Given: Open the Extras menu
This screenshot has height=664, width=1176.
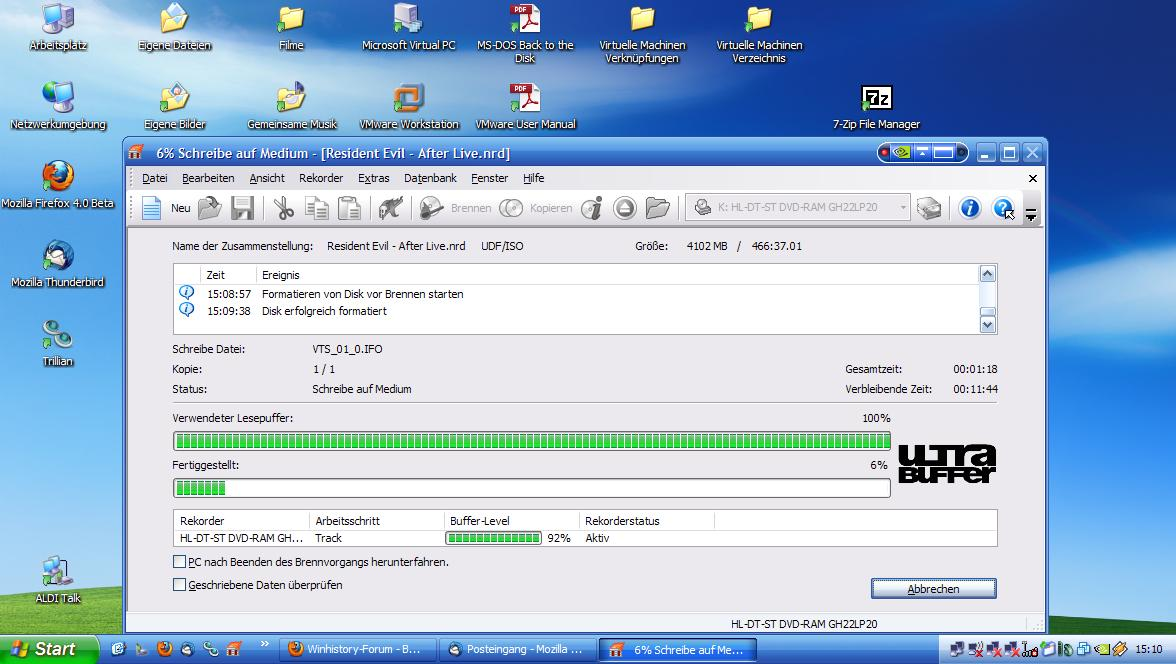Looking at the screenshot, I should (373, 178).
